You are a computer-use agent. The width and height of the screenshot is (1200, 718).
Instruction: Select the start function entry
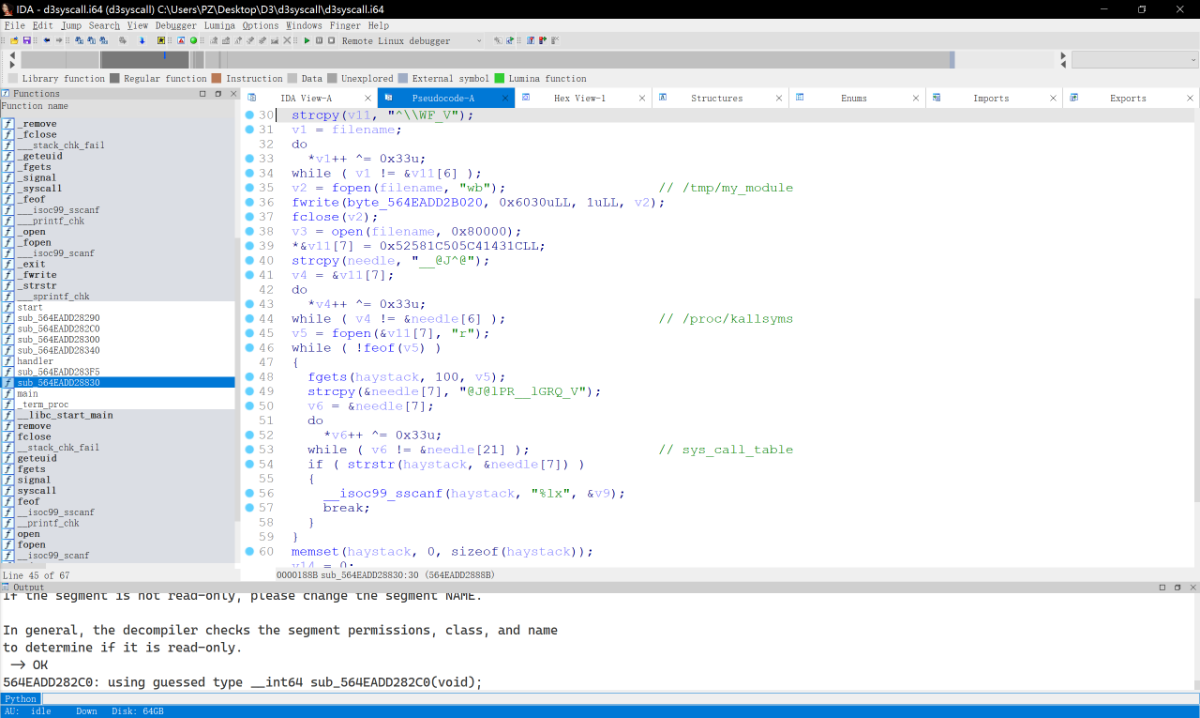pyautogui.click(x=118, y=307)
